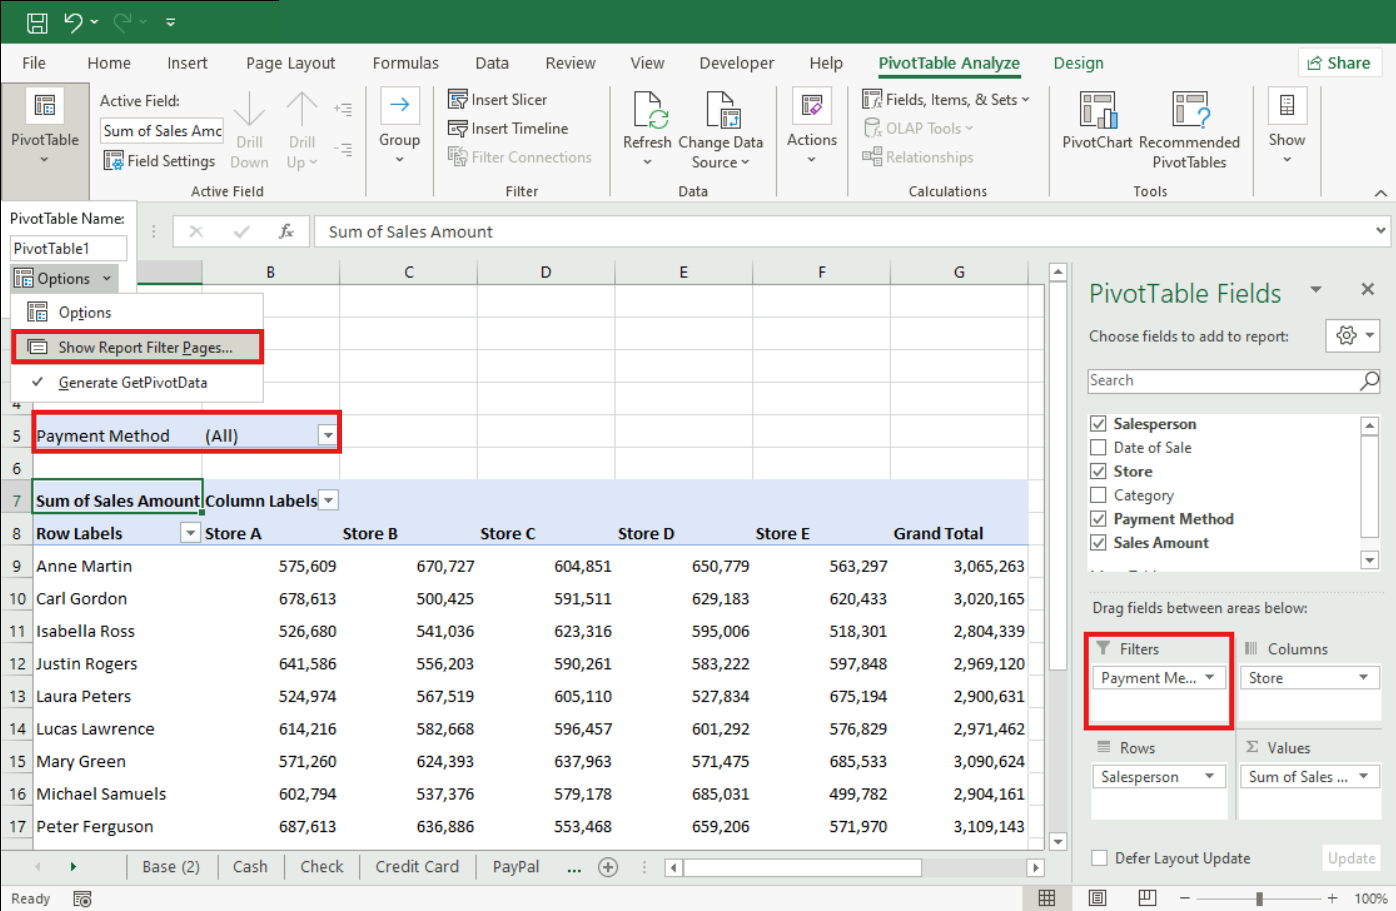Uncheck the Salesperson field
The width and height of the screenshot is (1396, 911).
coord(1098,424)
